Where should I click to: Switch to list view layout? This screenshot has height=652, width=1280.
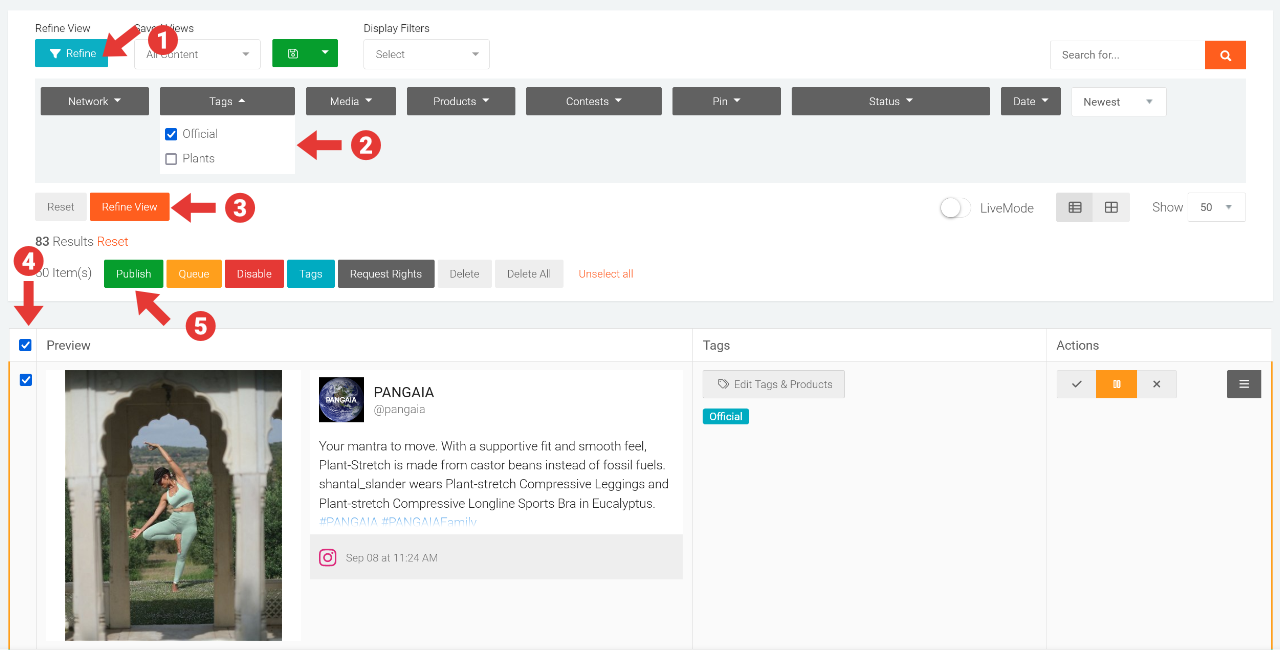1074,207
